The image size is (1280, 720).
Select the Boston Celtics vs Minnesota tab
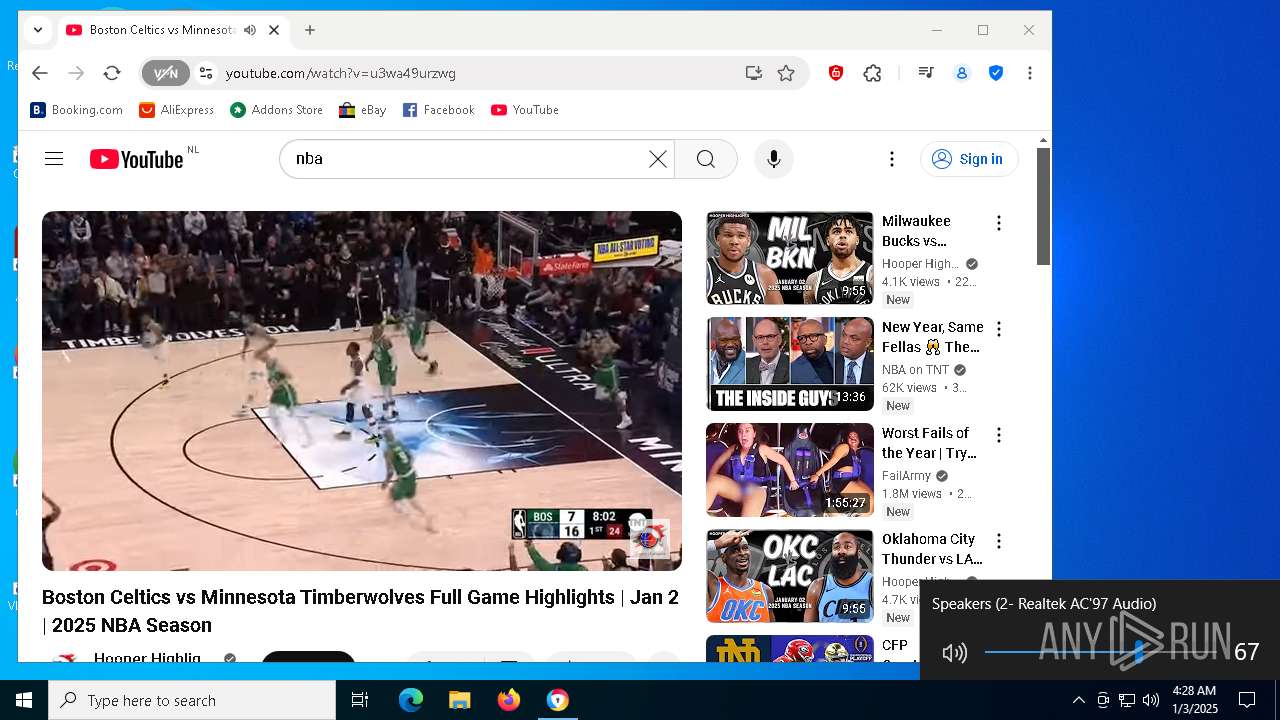point(160,30)
